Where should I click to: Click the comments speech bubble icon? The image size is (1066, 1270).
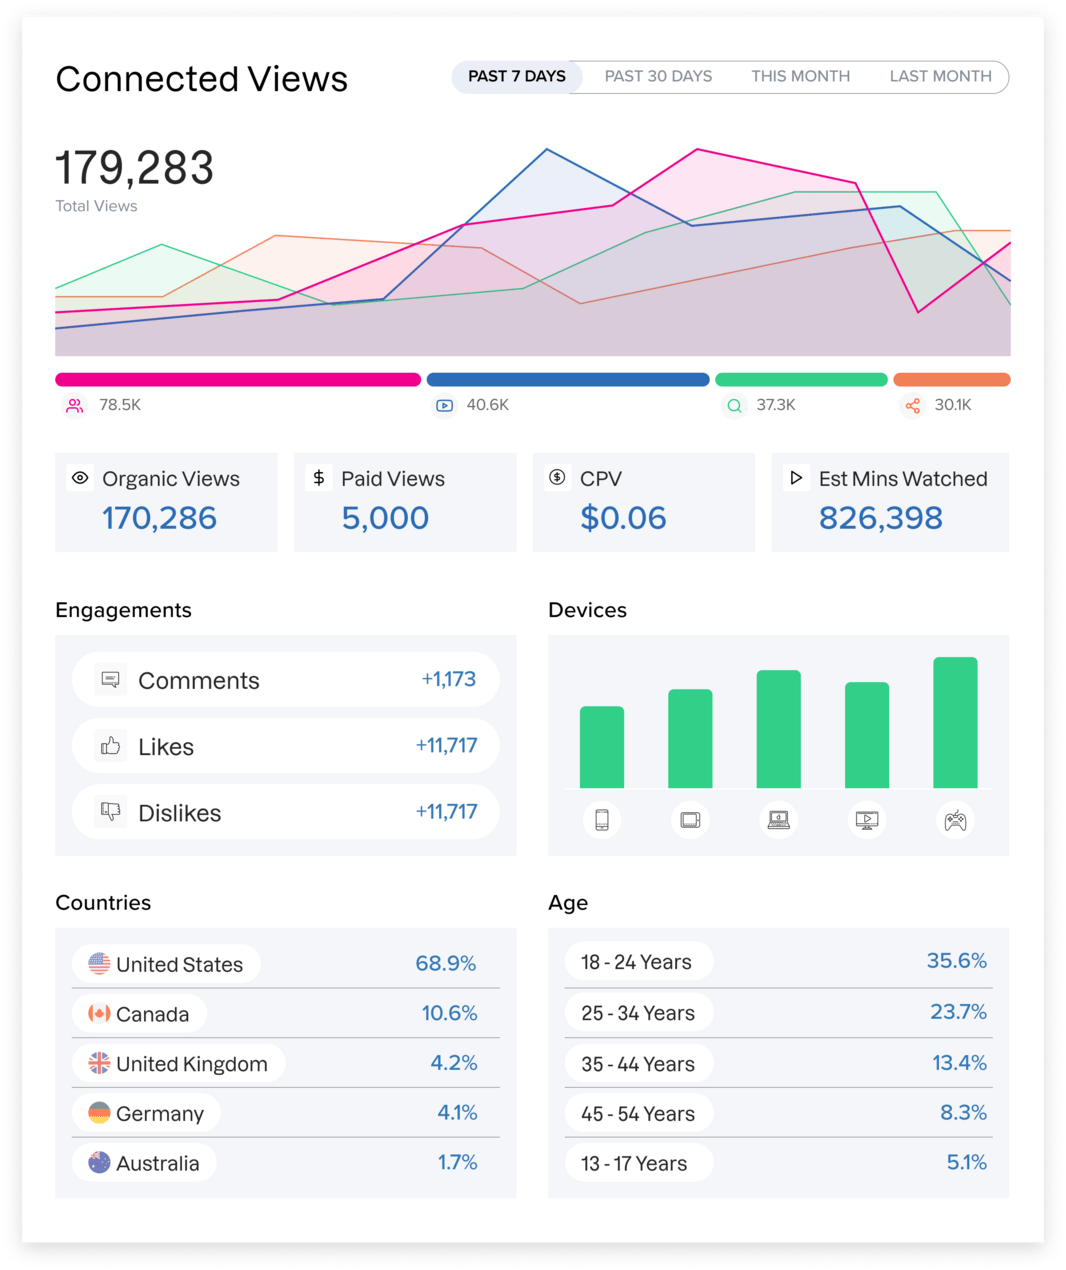coord(110,679)
